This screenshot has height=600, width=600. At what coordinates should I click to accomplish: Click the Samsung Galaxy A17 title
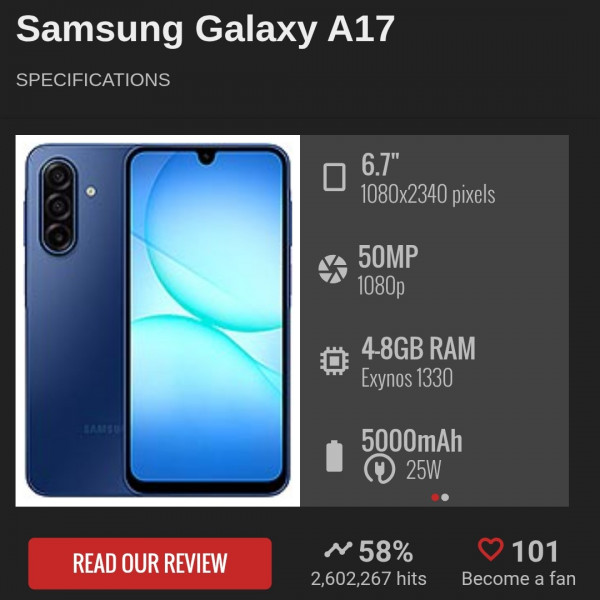coord(205,29)
